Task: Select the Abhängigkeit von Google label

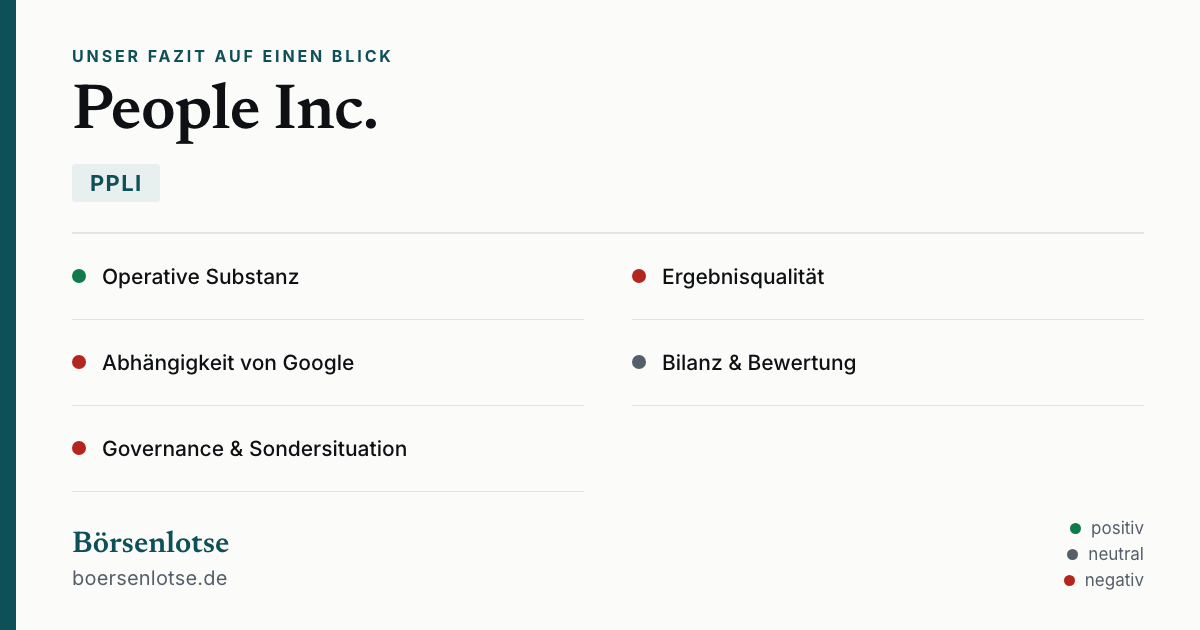Action: click(228, 363)
